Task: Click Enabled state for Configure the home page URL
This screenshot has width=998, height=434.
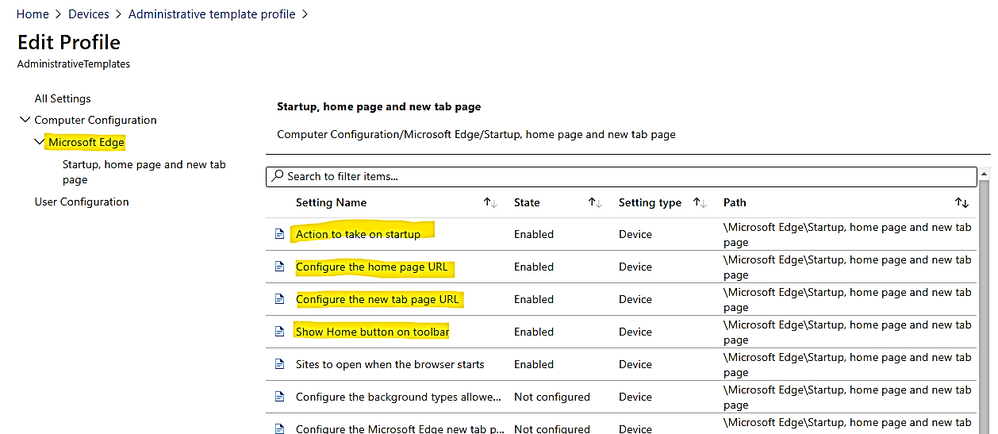Action: click(533, 267)
